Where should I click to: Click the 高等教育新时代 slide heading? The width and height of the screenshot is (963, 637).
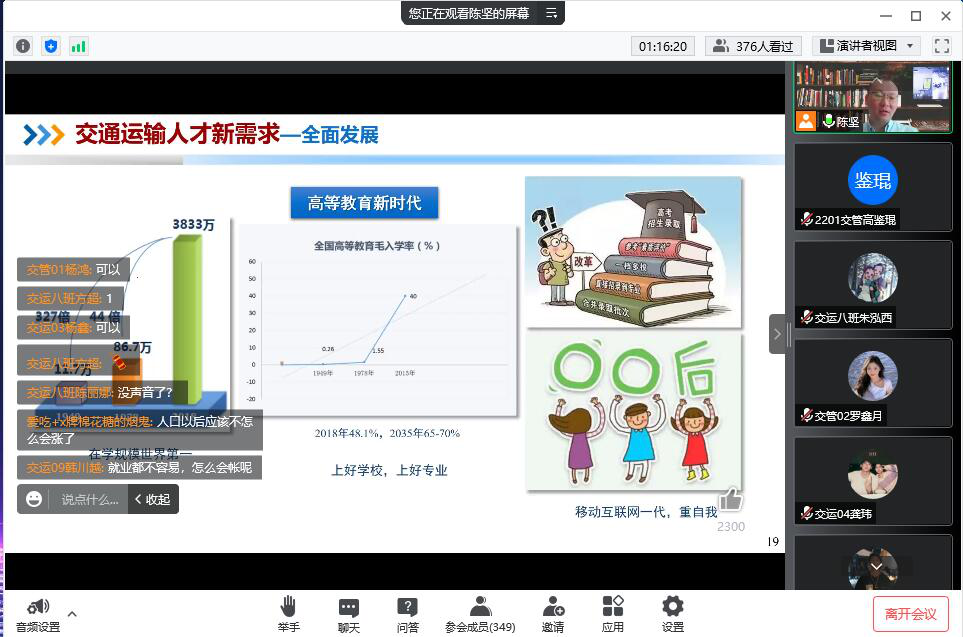point(364,203)
